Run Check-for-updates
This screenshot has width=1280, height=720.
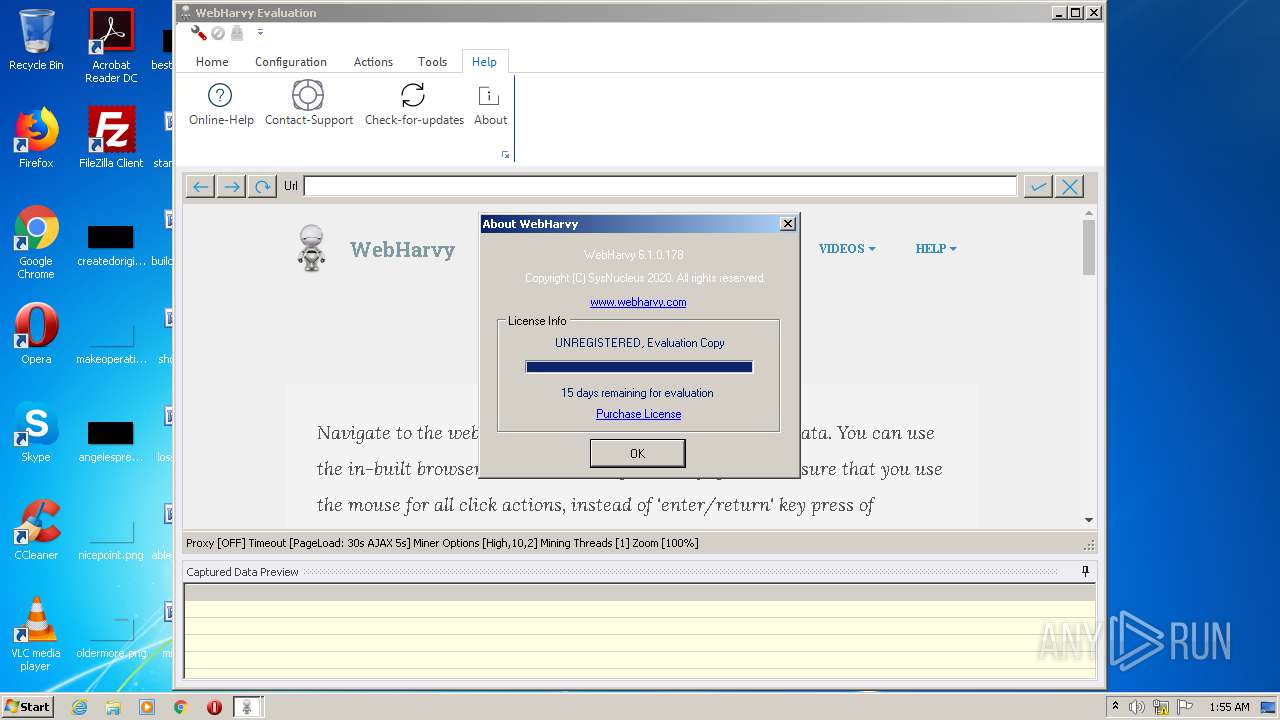[414, 104]
